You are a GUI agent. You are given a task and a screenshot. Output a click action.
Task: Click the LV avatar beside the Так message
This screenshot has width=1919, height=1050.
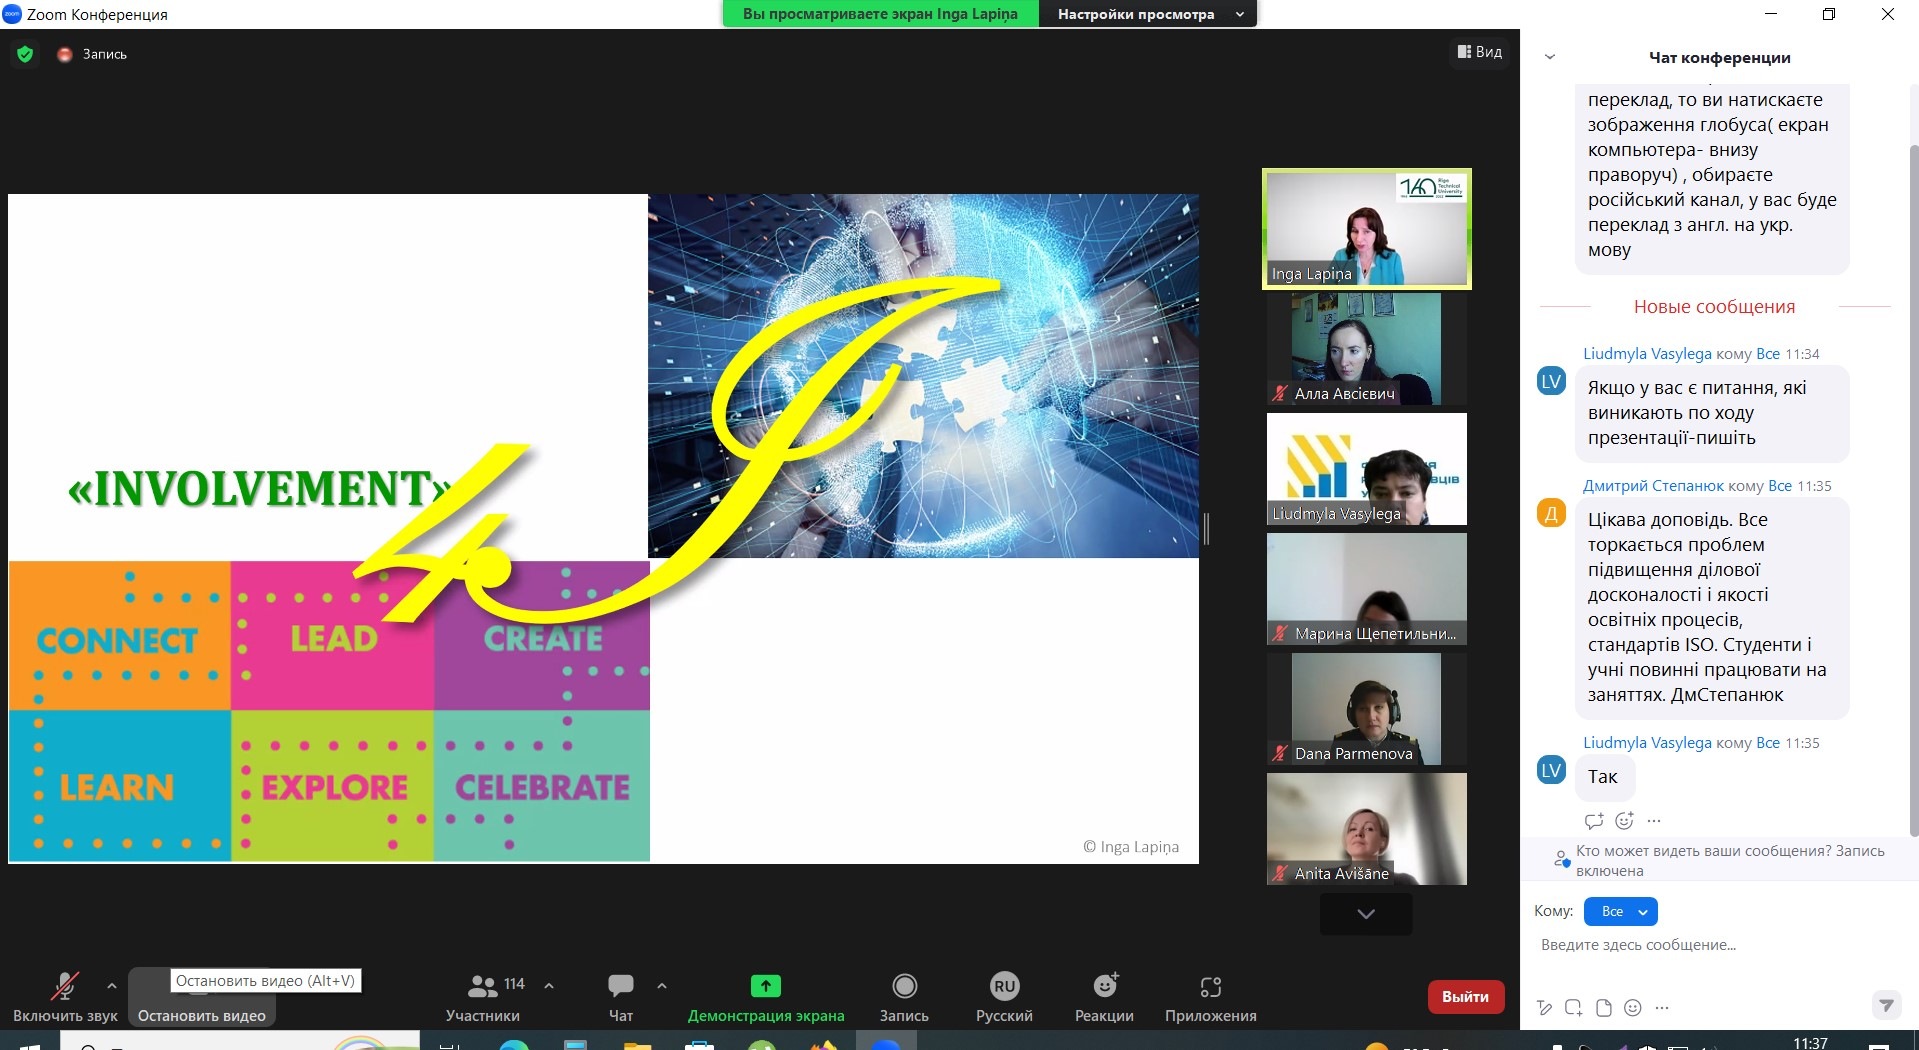tap(1551, 770)
